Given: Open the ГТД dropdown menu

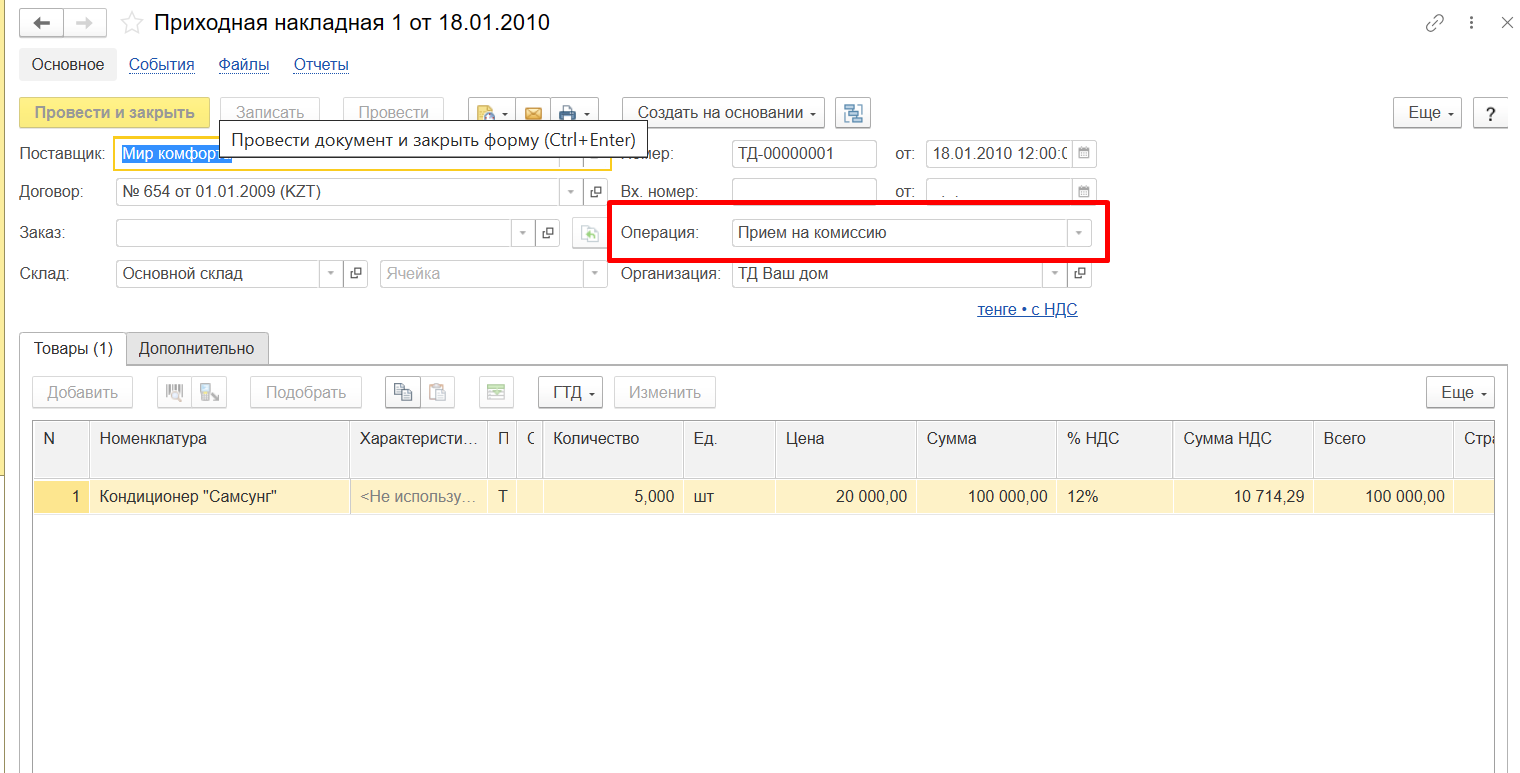Looking at the screenshot, I should pos(572,392).
